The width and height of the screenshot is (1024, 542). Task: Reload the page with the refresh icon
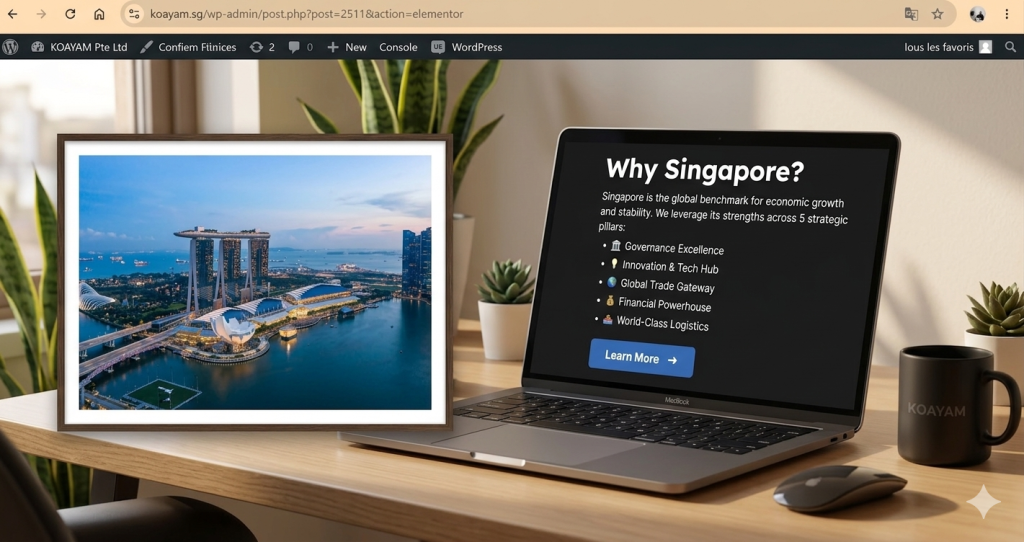coord(70,14)
